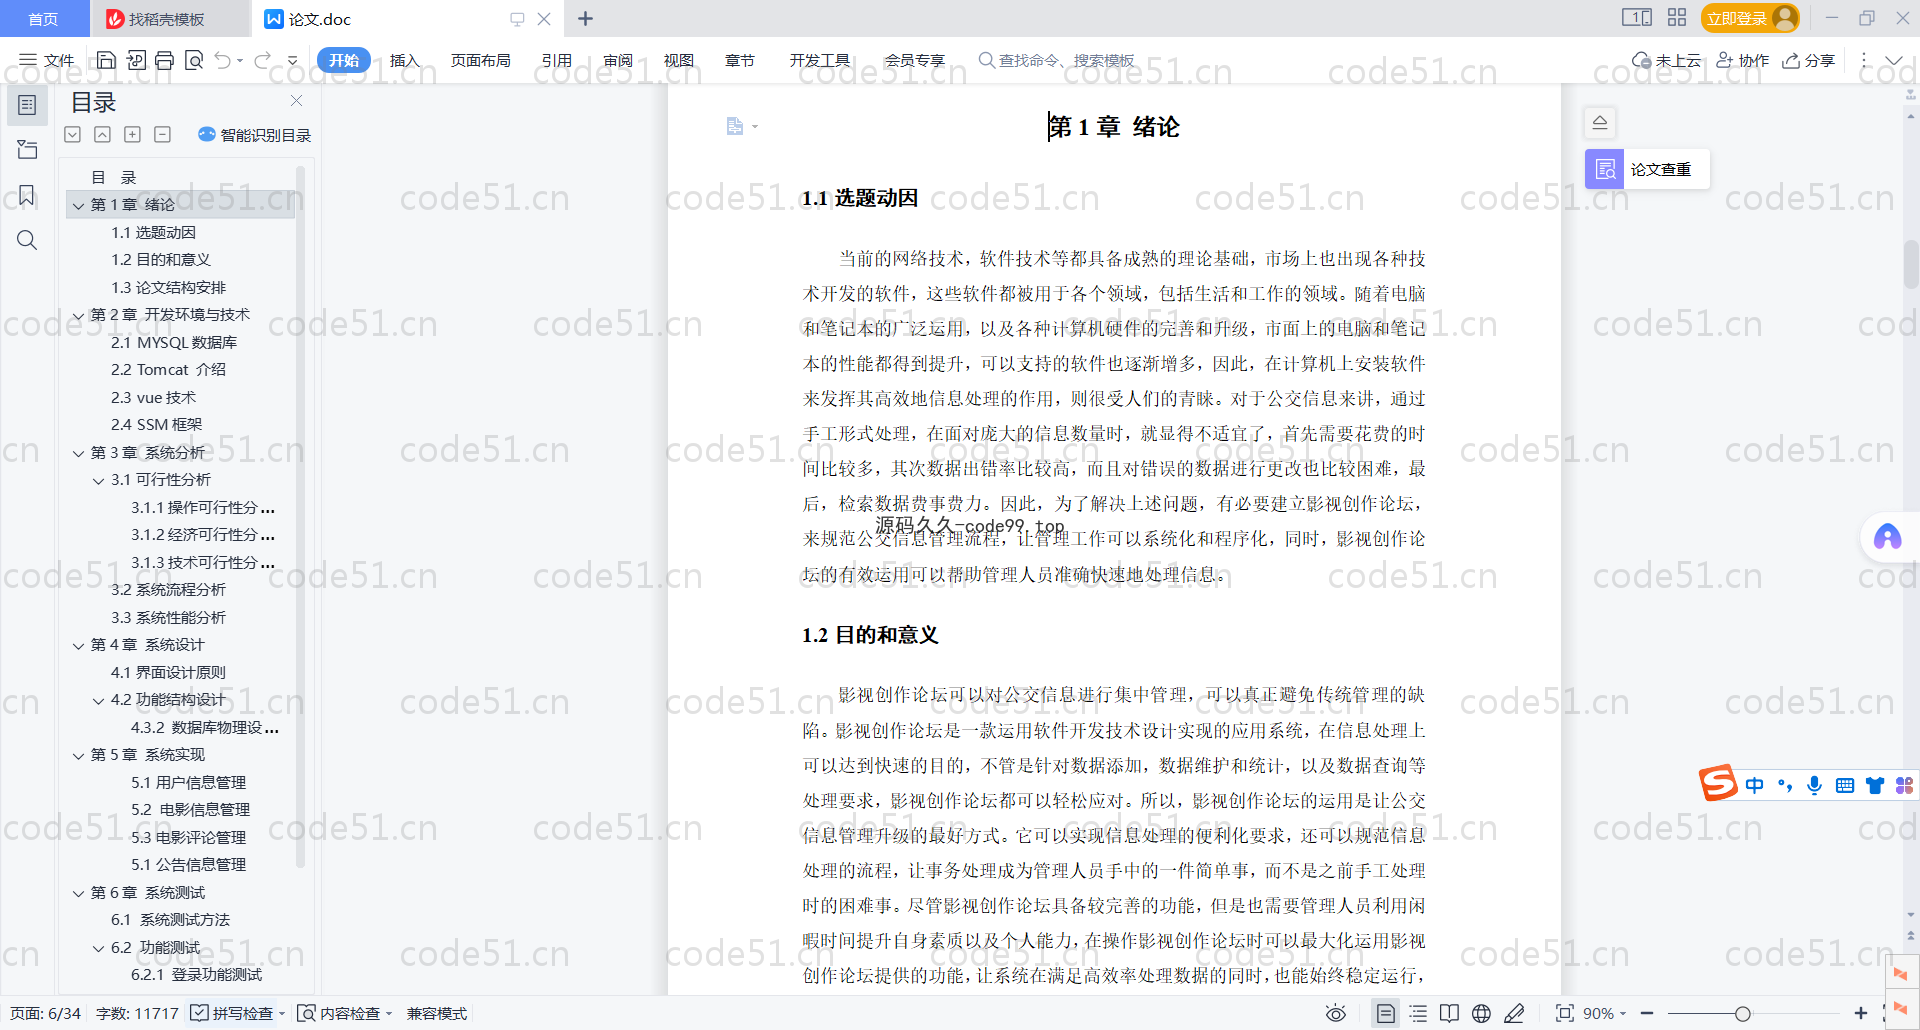Click the Save icon in quick toolbar
The width and height of the screenshot is (1920, 1030).
(x=106, y=60)
